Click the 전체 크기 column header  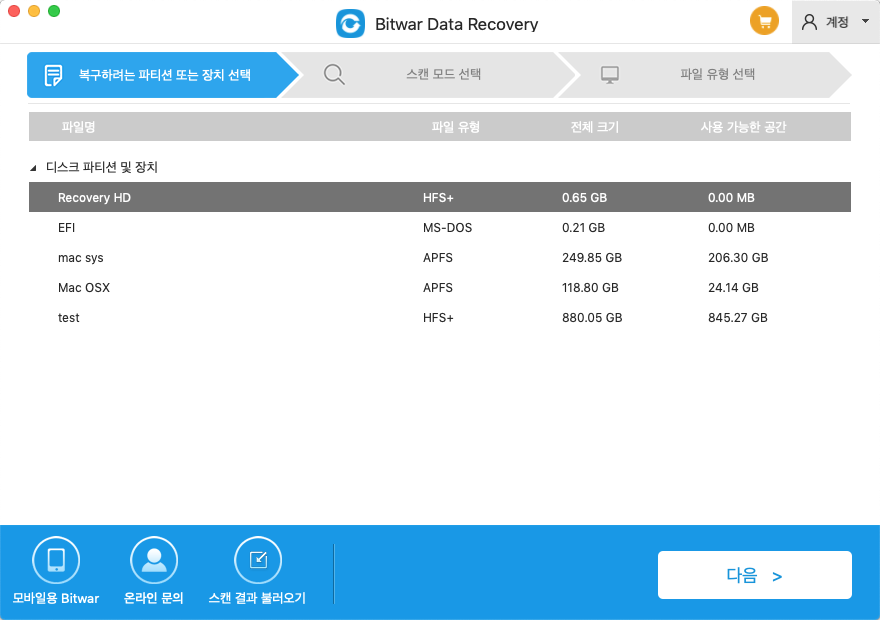[594, 127]
